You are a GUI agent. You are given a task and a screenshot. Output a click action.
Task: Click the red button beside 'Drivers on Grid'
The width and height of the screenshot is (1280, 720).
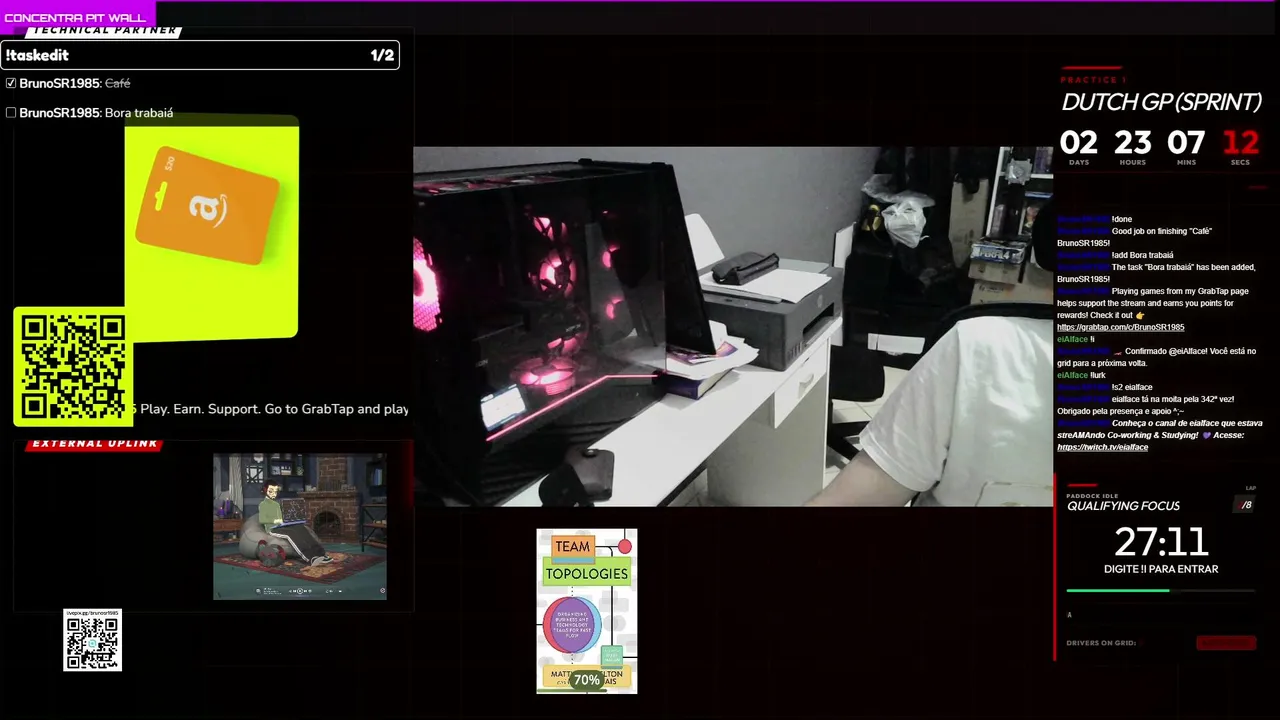tap(1226, 643)
